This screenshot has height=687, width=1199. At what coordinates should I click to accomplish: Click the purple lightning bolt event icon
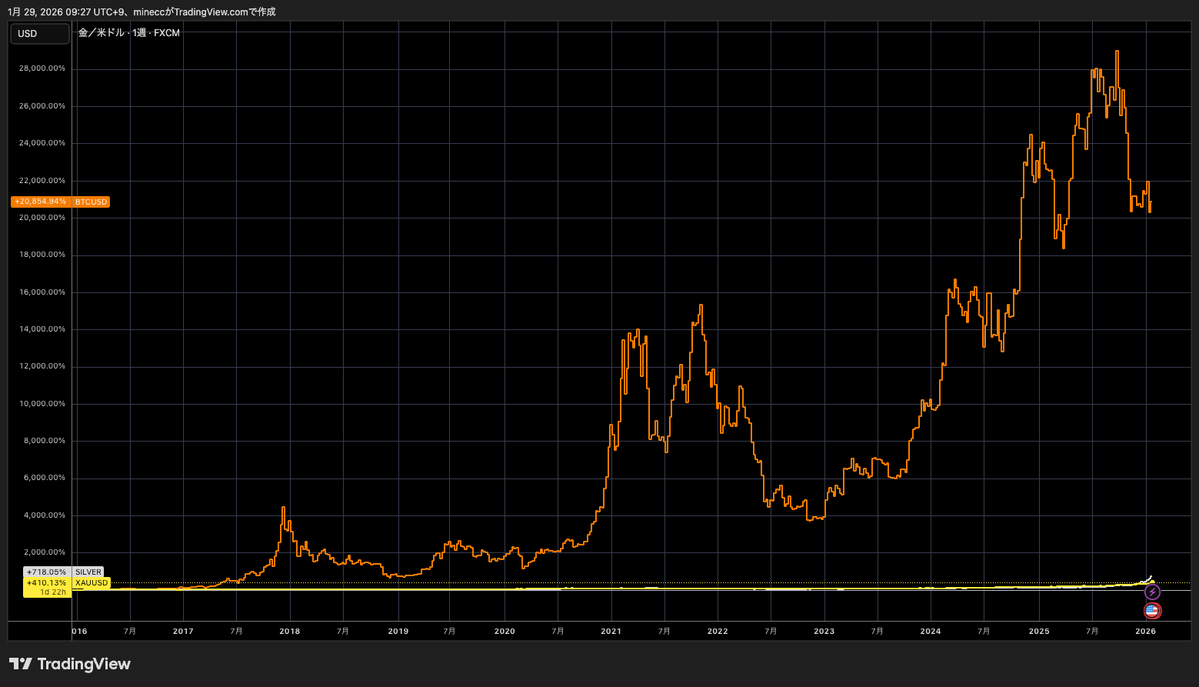(x=1152, y=591)
